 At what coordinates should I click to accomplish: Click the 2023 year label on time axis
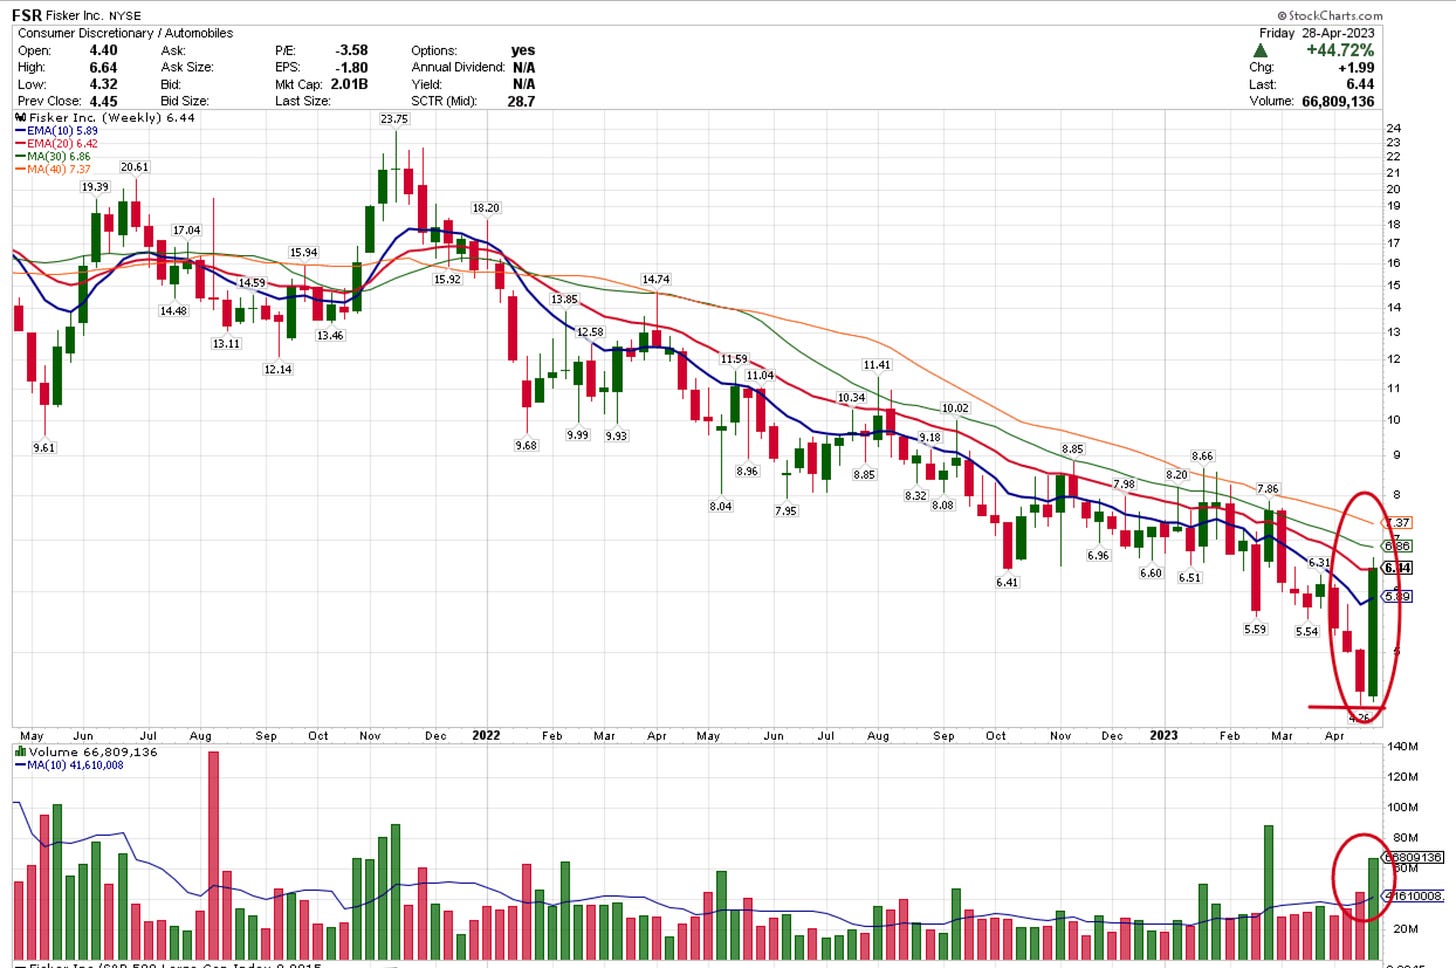tap(1163, 735)
